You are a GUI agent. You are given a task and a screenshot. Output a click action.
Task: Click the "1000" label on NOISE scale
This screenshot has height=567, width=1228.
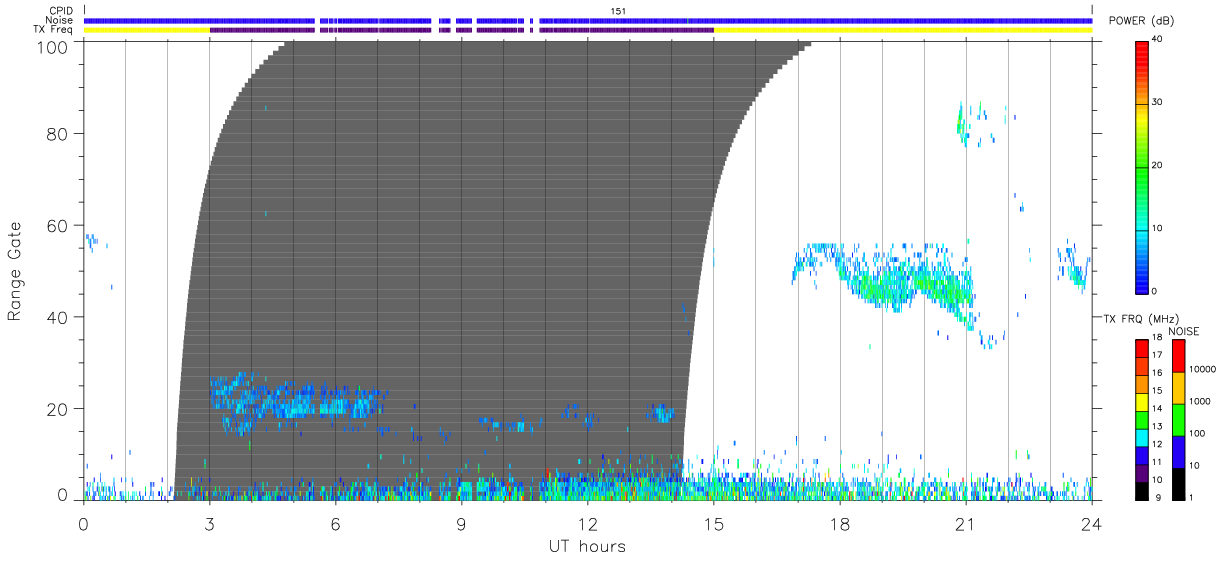tap(1199, 402)
